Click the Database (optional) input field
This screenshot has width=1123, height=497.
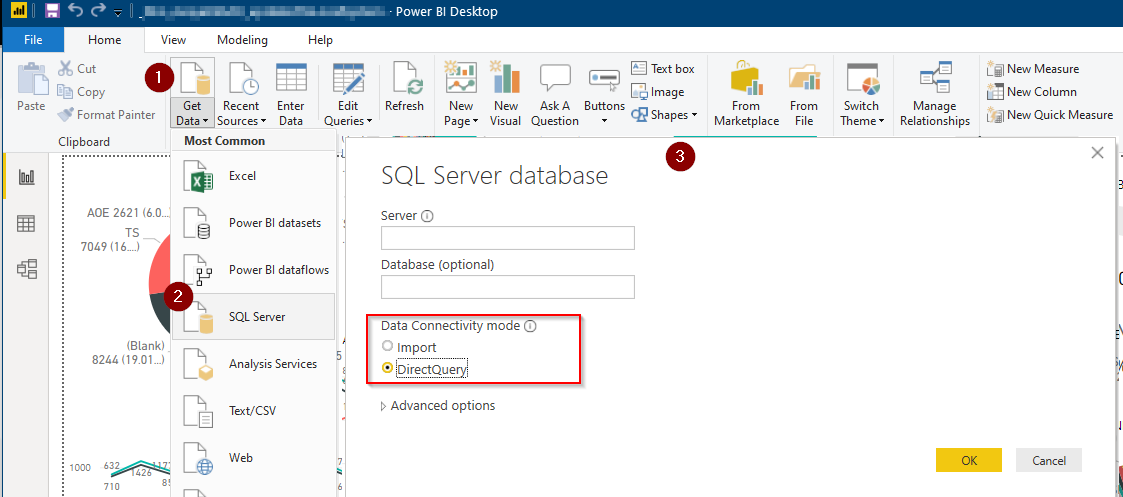pyautogui.click(x=508, y=286)
